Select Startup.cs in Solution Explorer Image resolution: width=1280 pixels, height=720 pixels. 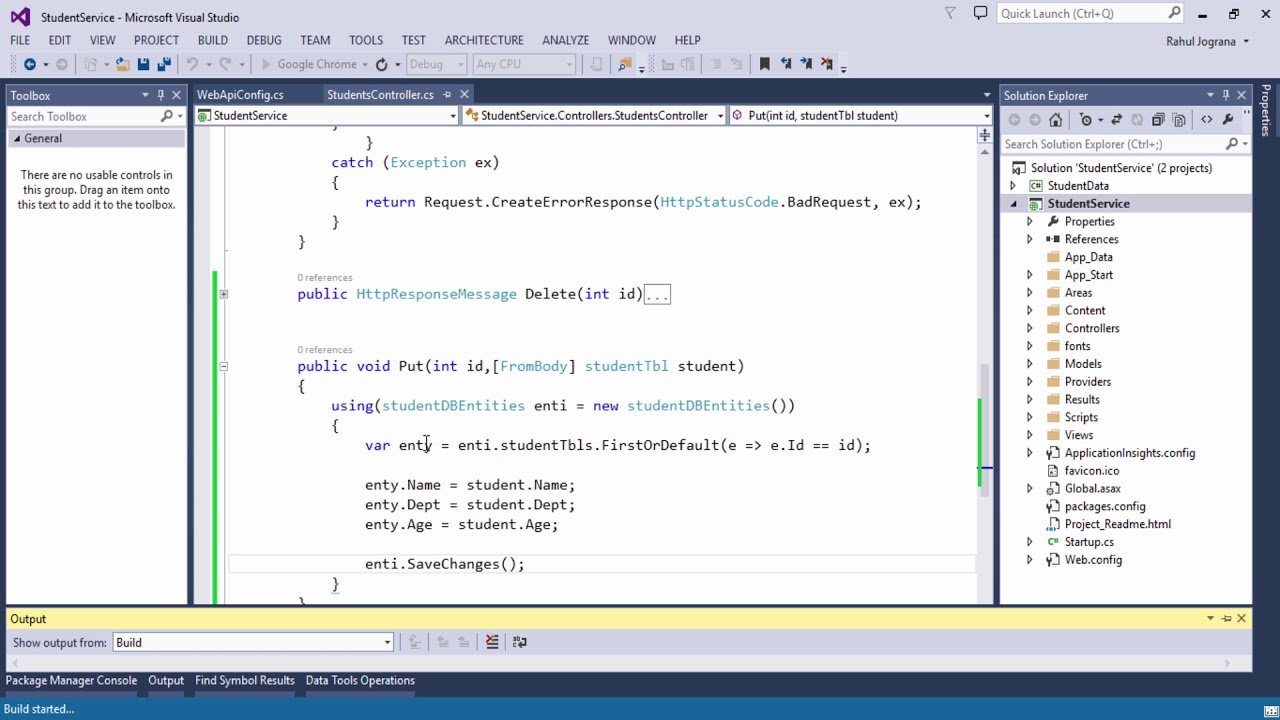(1089, 542)
